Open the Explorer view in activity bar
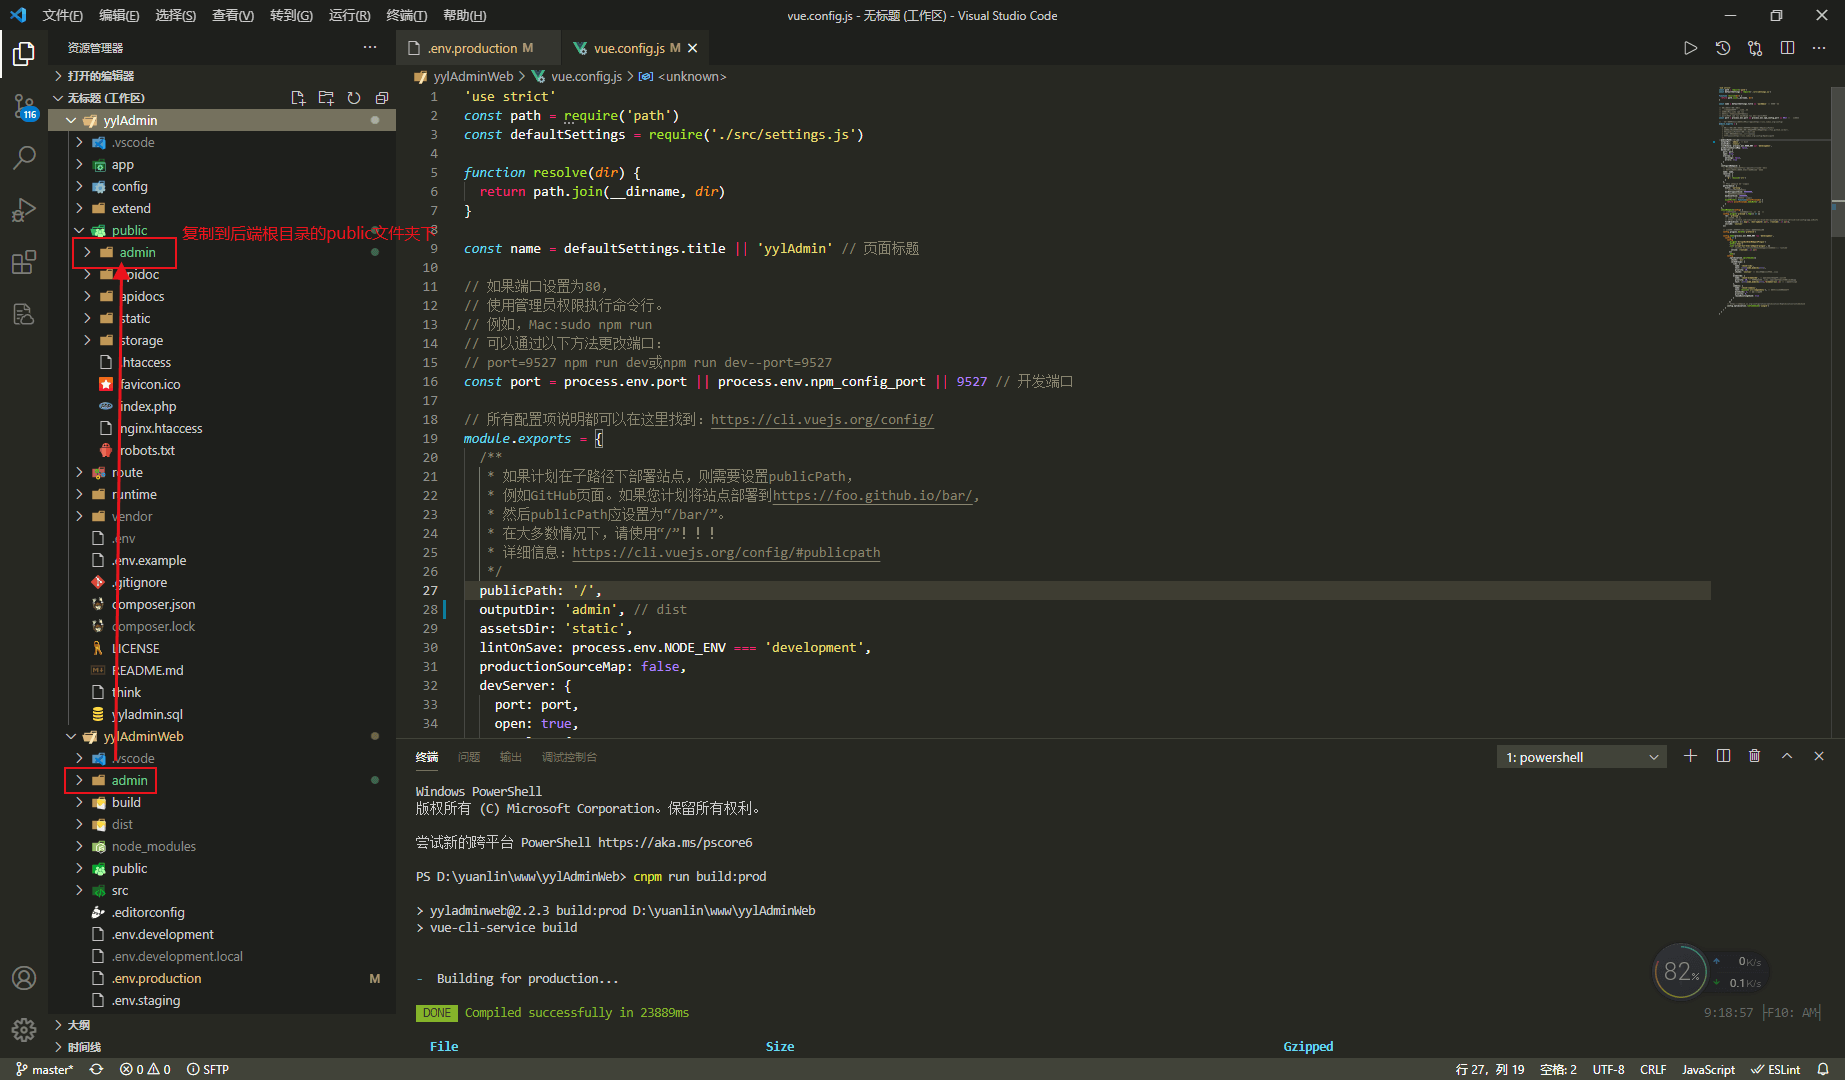1845x1080 pixels. pyautogui.click(x=24, y=54)
